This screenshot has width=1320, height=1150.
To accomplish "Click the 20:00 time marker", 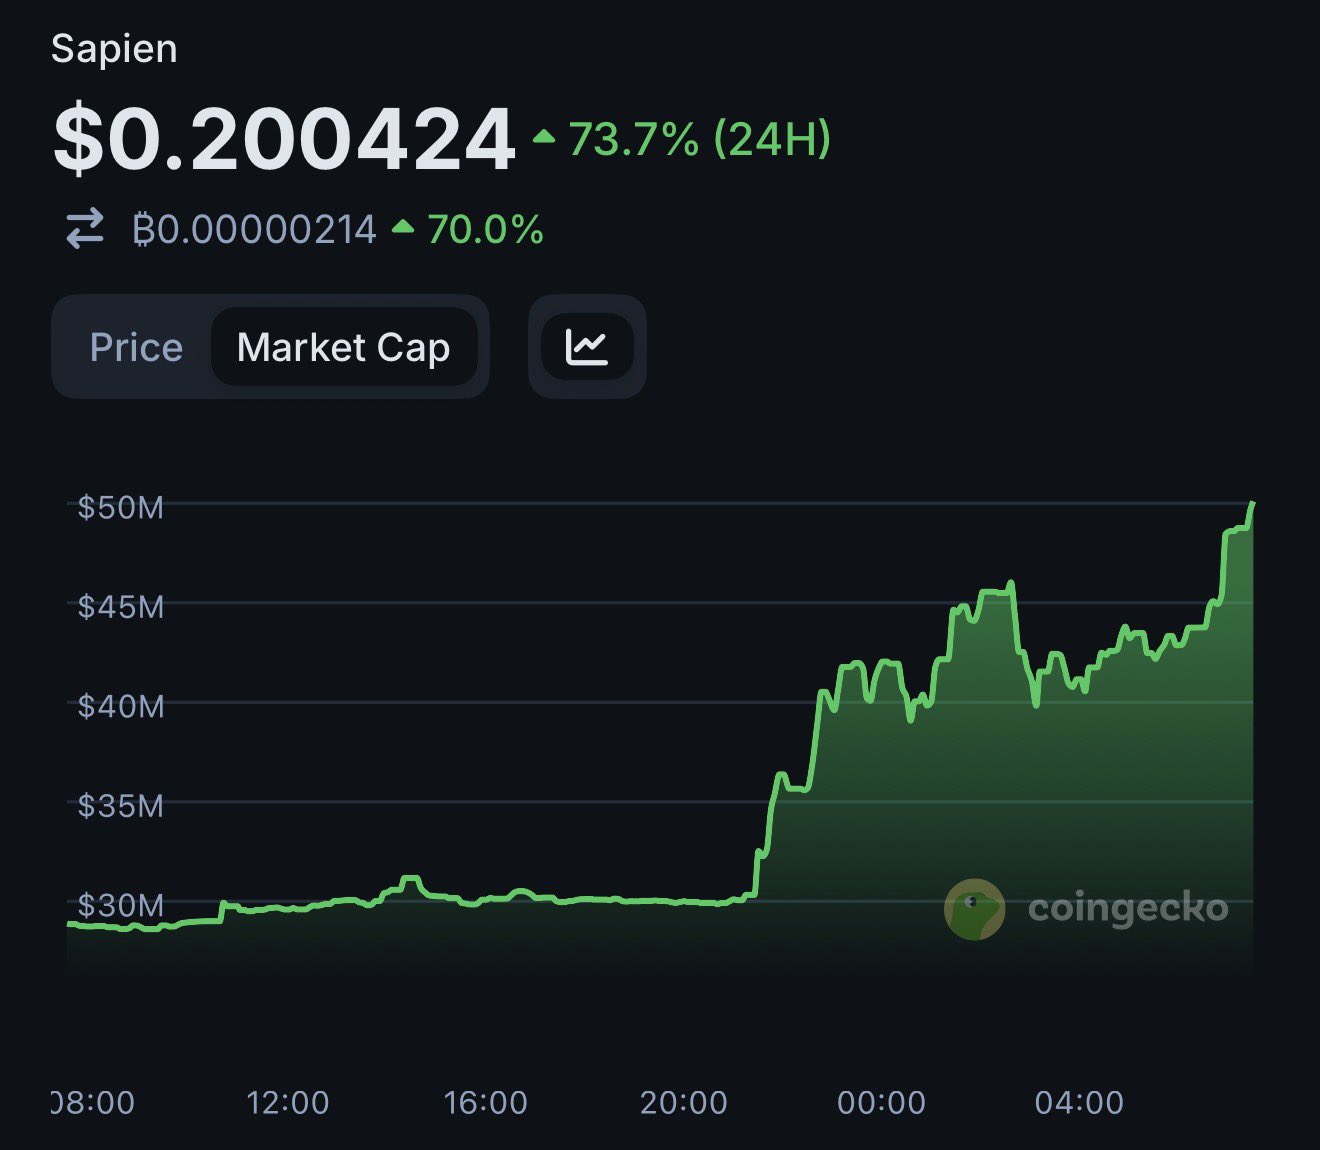I will [x=684, y=1102].
